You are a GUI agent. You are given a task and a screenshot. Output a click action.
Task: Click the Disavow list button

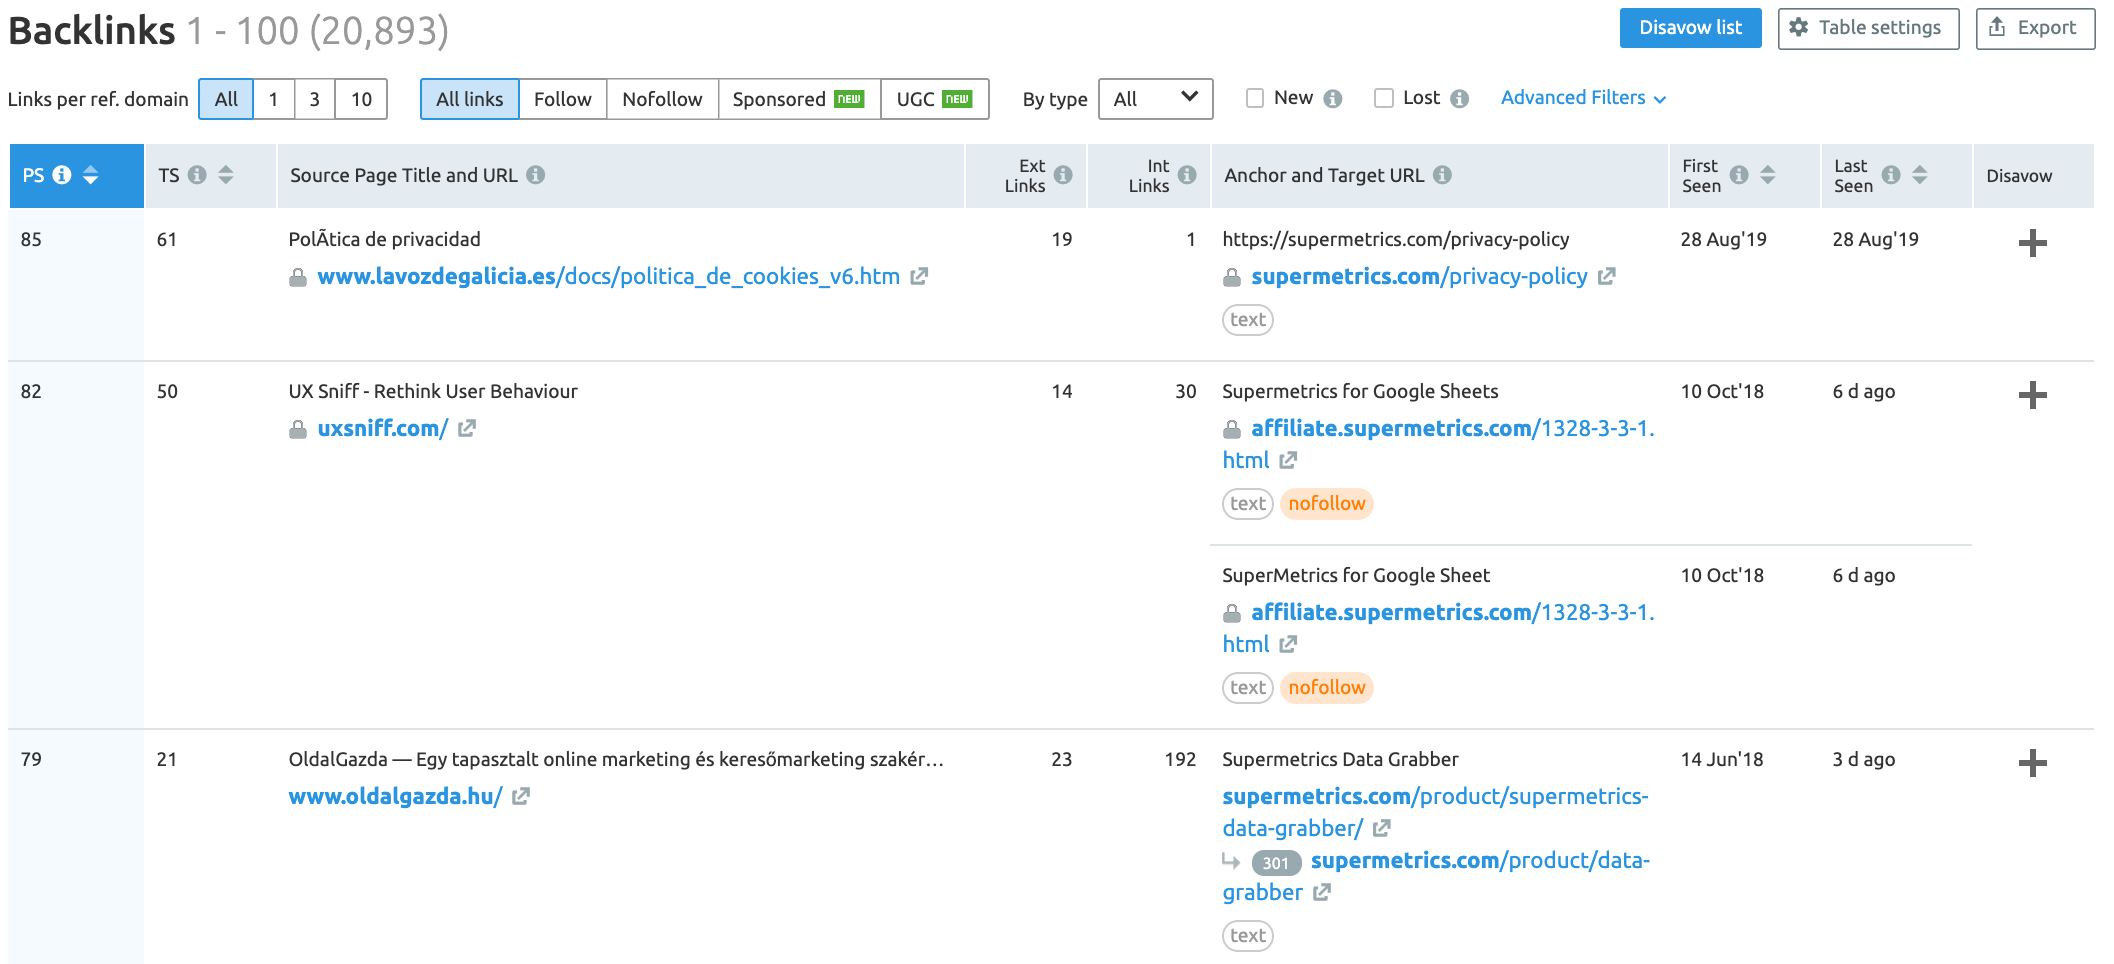(x=1690, y=28)
